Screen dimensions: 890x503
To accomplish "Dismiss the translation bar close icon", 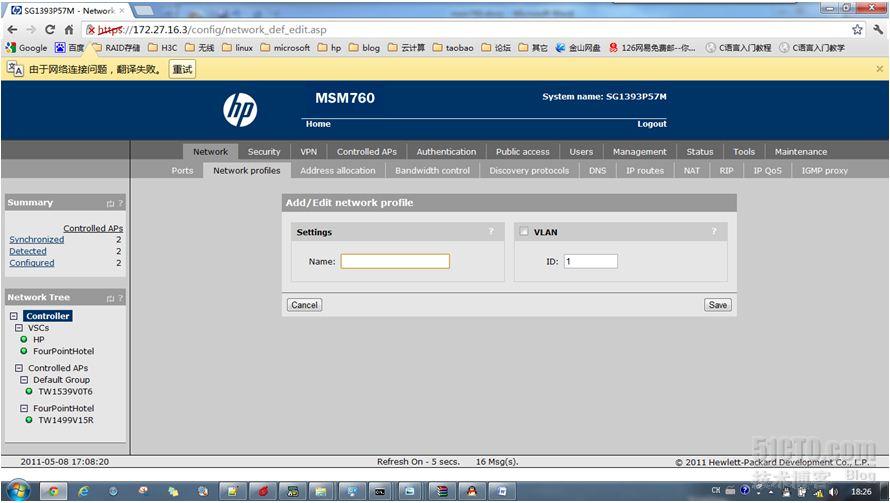I will pos(879,69).
